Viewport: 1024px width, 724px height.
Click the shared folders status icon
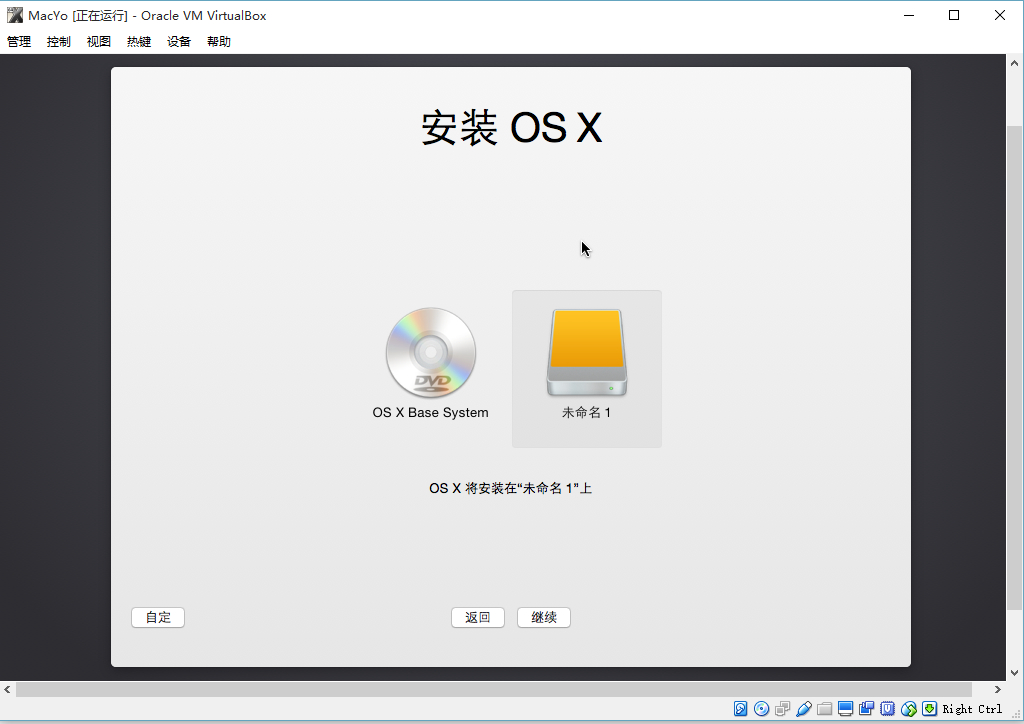pyautogui.click(x=824, y=708)
